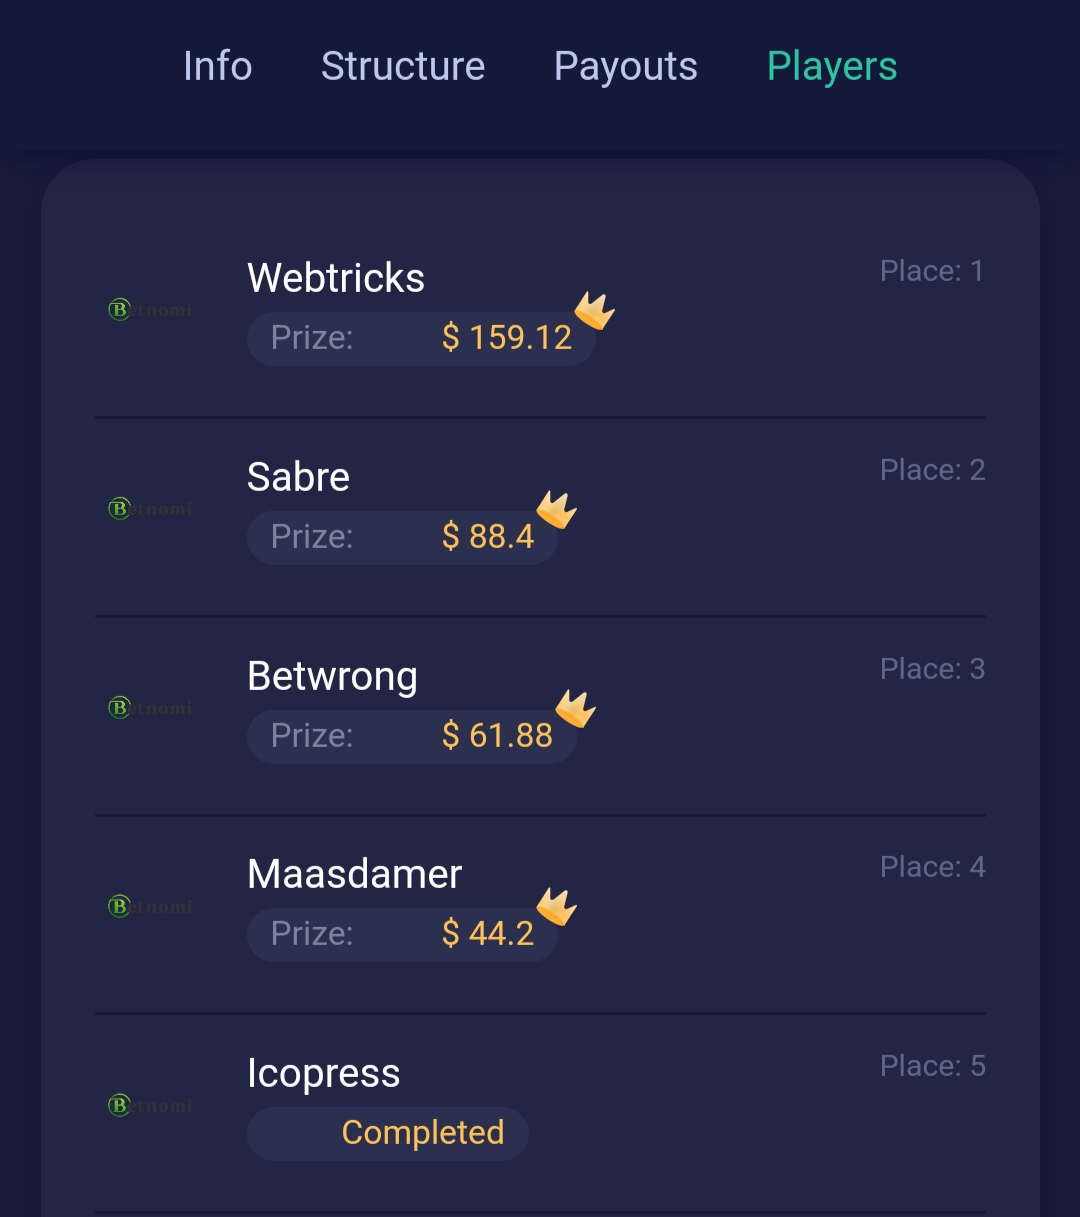The image size is (1080, 1217).
Task: Click the $ 88.4 prize pill
Action: pos(402,537)
